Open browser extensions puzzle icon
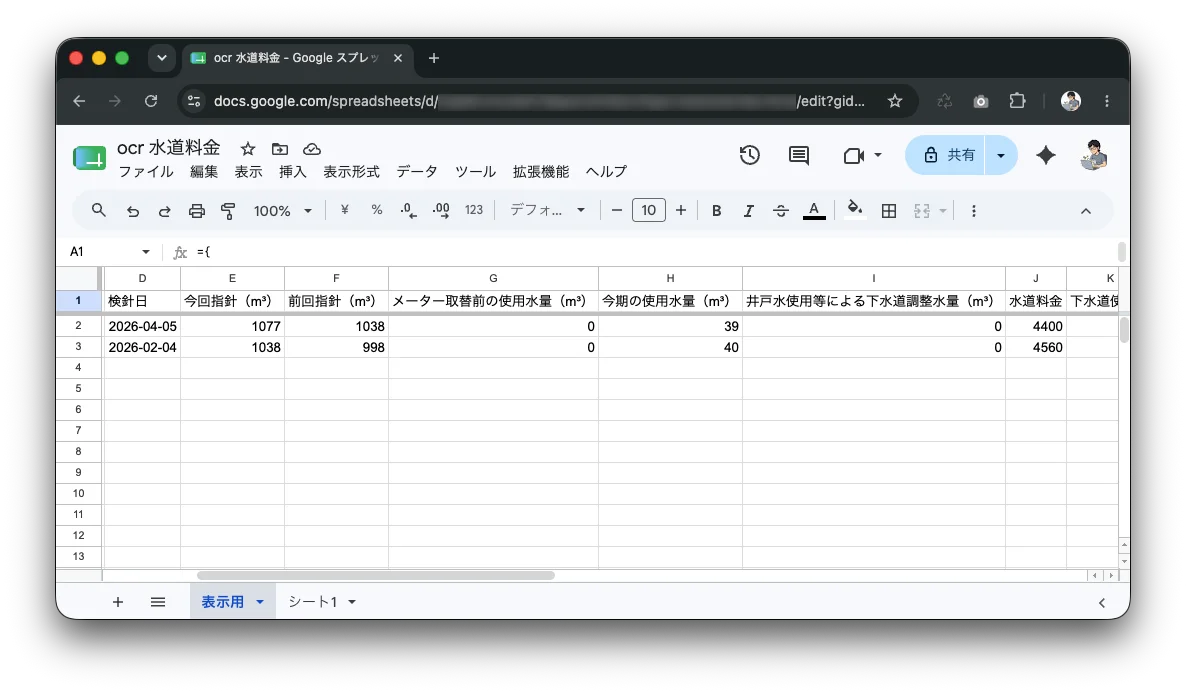Screen dimensions: 1186x693 pos(1017,101)
